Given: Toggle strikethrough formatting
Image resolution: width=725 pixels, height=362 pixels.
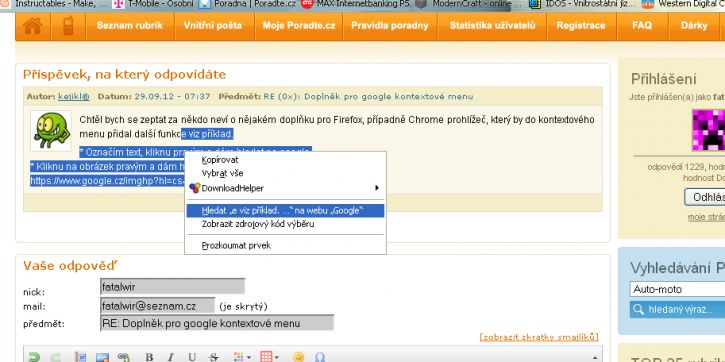Looking at the screenshot, I should click(x=213, y=357).
